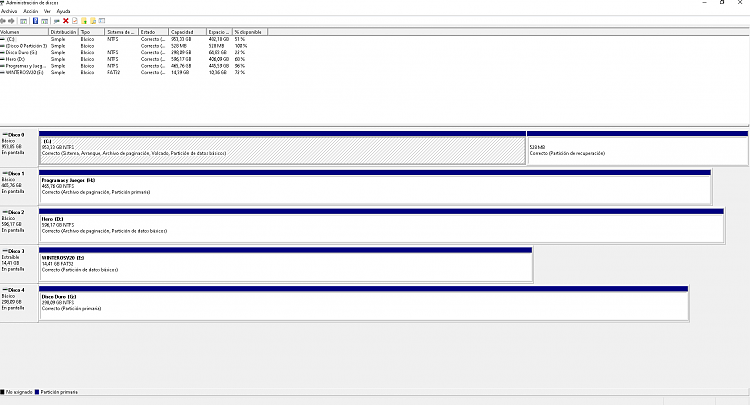
Task: Select the Disco Duro (G:) volume name in list
Action: click(21, 53)
